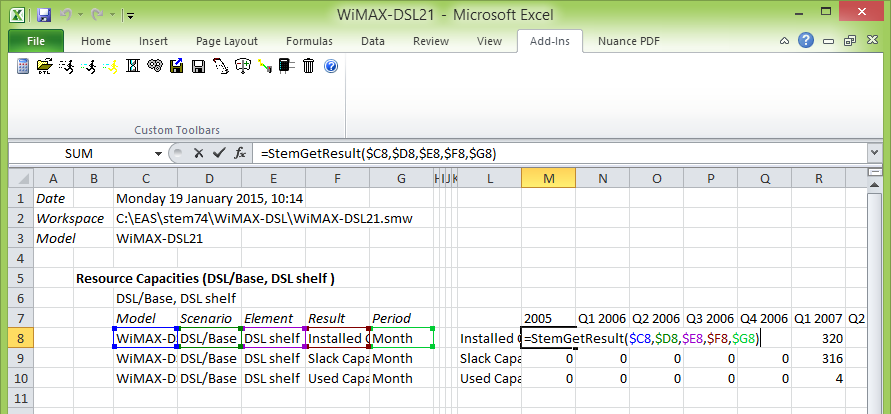Open Customize Quick Access Toolbar dropdown
Image resolution: width=891 pixels, height=414 pixels.
point(131,15)
